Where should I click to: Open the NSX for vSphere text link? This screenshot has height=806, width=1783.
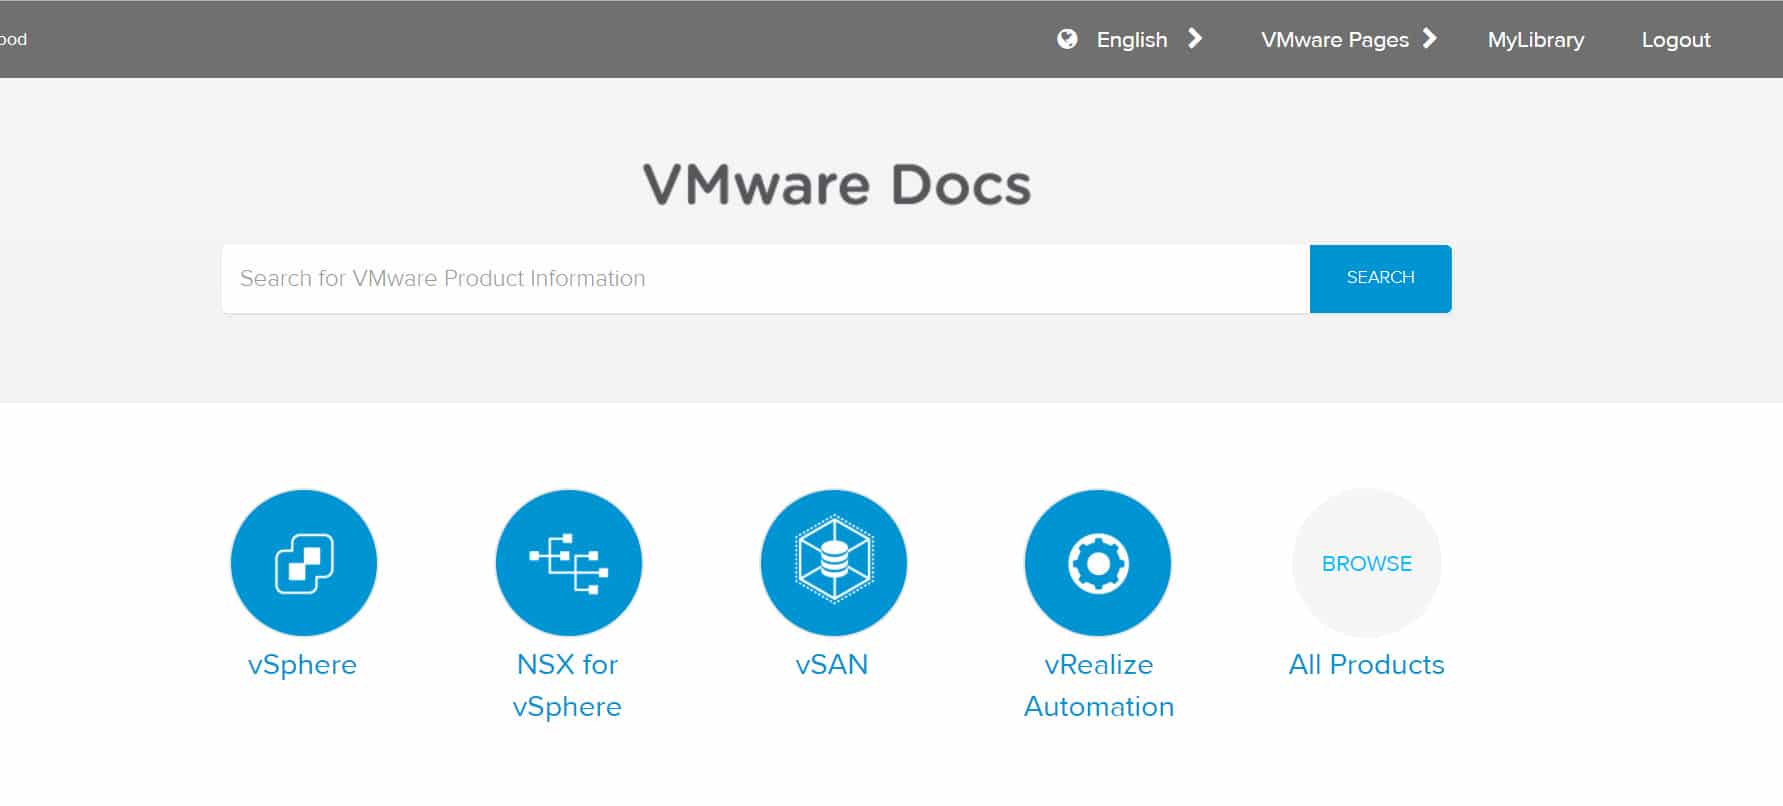567,685
